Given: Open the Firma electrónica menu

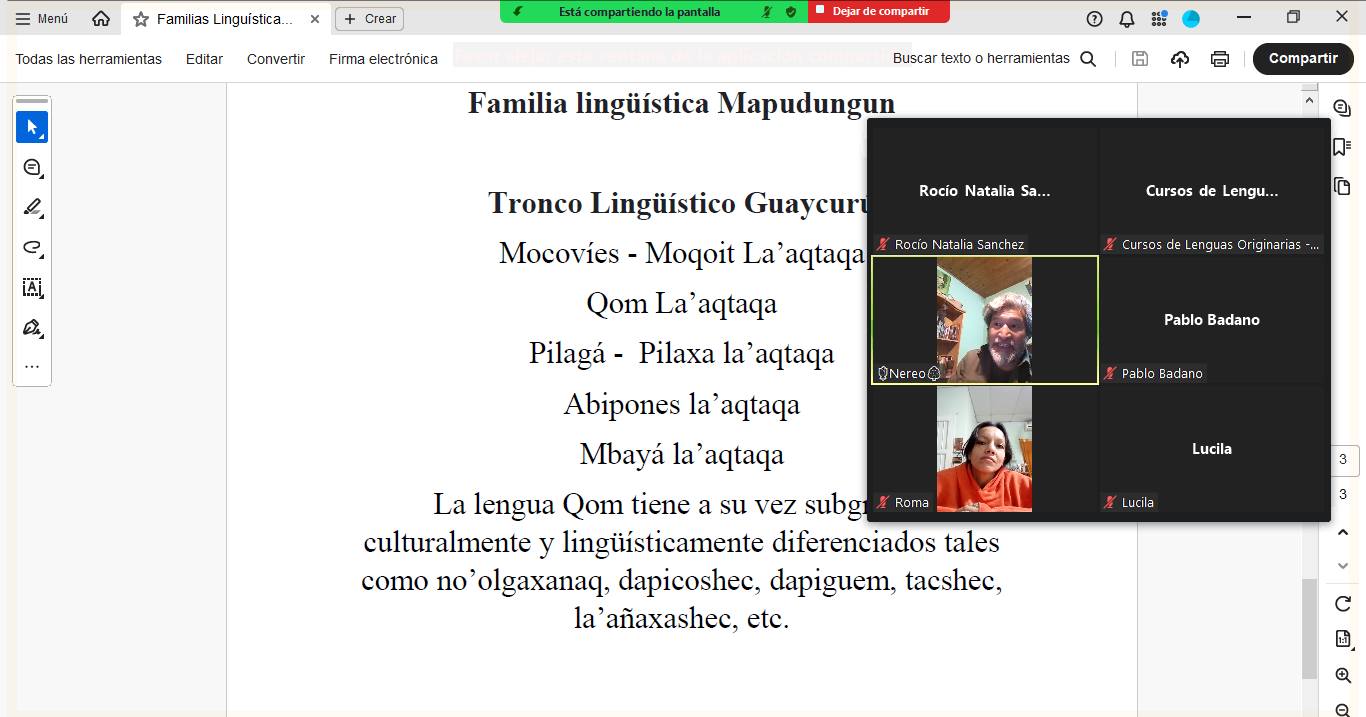Looking at the screenshot, I should (x=383, y=59).
